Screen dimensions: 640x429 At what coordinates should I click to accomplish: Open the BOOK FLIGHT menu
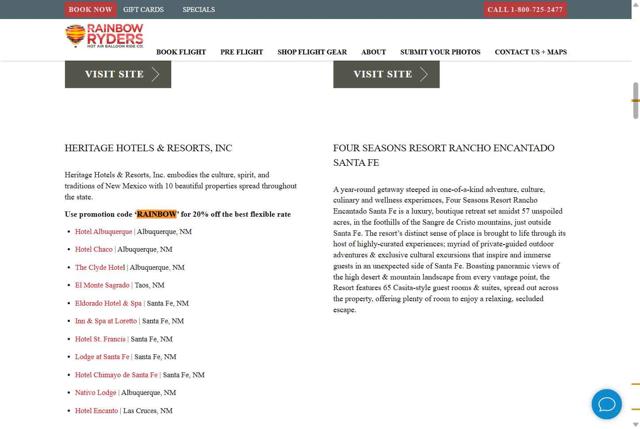[x=181, y=52]
